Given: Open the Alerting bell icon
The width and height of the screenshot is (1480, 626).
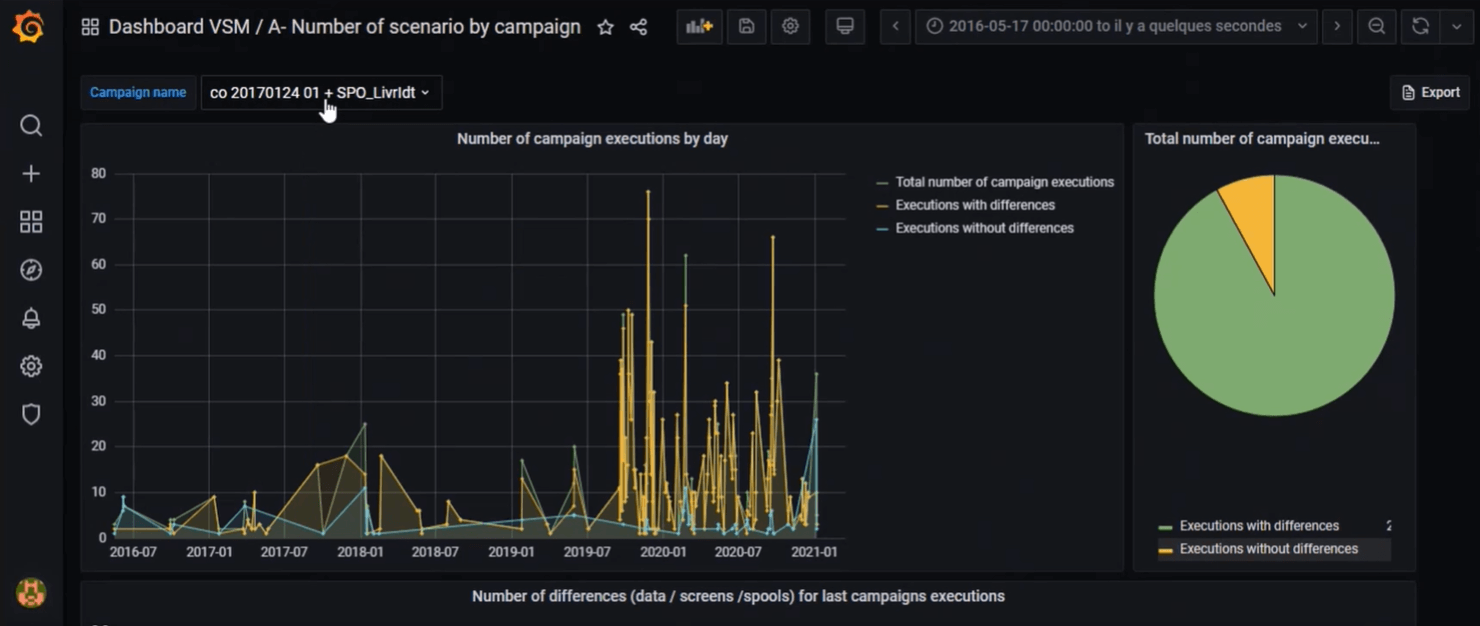Looking at the screenshot, I should point(31,318).
